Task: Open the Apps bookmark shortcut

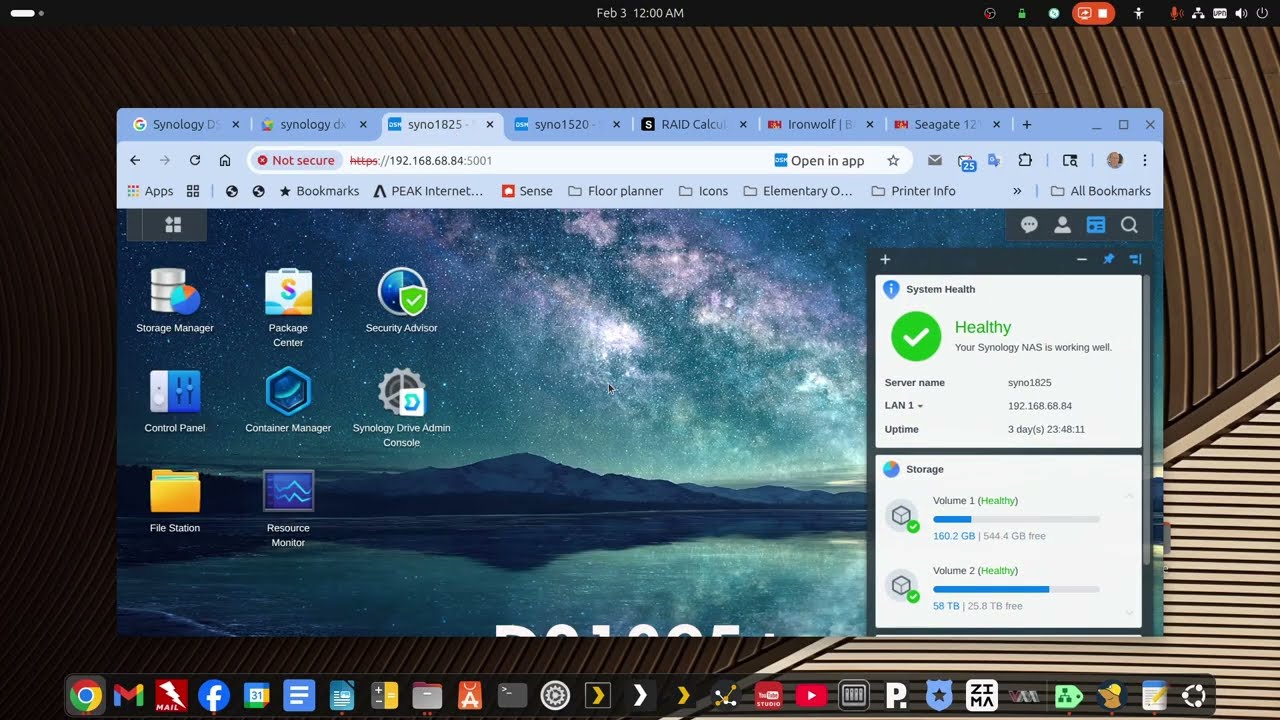Action: [150, 191]
